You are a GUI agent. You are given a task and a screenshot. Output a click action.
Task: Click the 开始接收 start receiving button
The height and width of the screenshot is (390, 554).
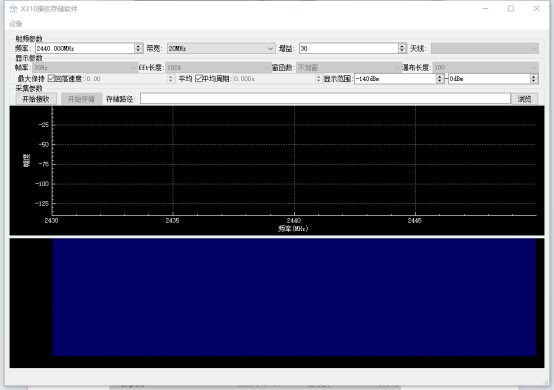pos(36,99)
